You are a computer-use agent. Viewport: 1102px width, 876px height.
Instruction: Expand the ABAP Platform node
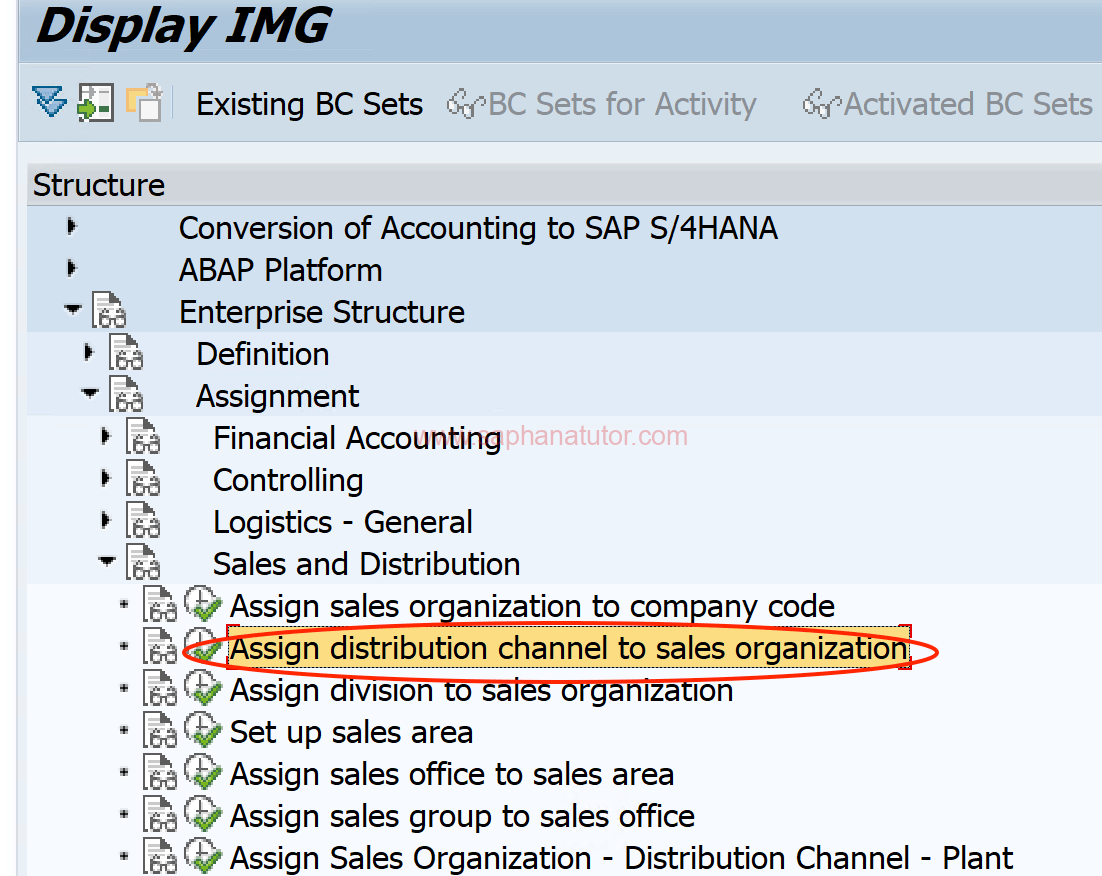[71, 269]
